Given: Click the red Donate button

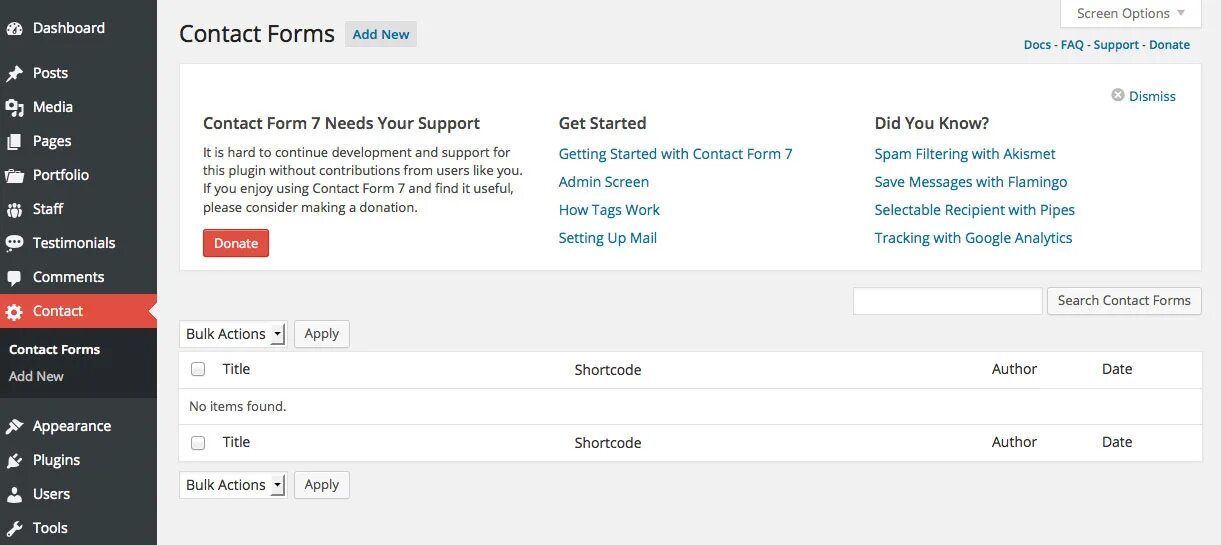Looking at the screenshot, I should coord(236,243).
